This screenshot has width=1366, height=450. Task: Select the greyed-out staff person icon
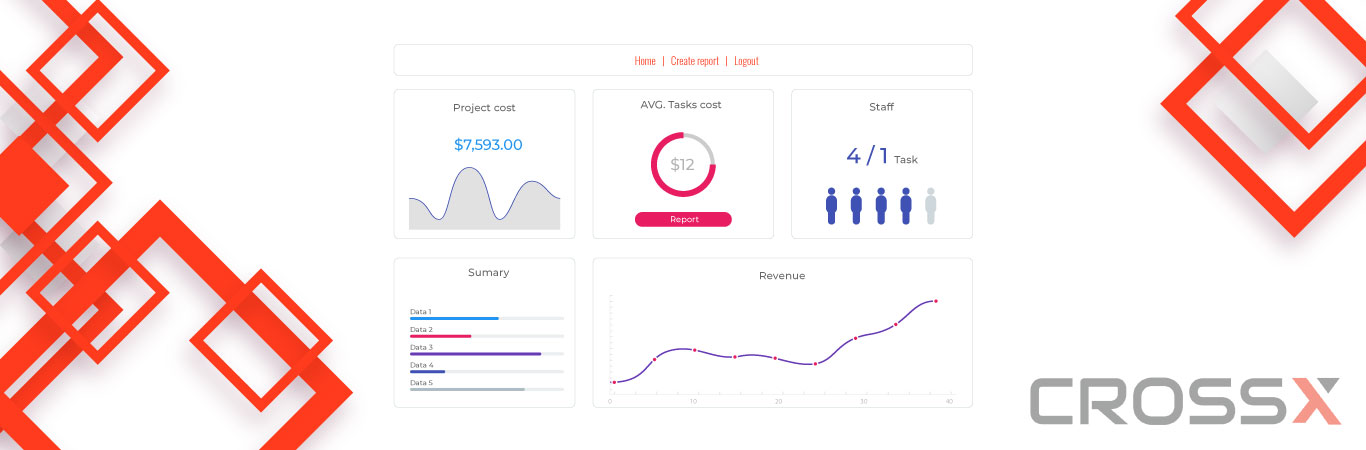931,206
